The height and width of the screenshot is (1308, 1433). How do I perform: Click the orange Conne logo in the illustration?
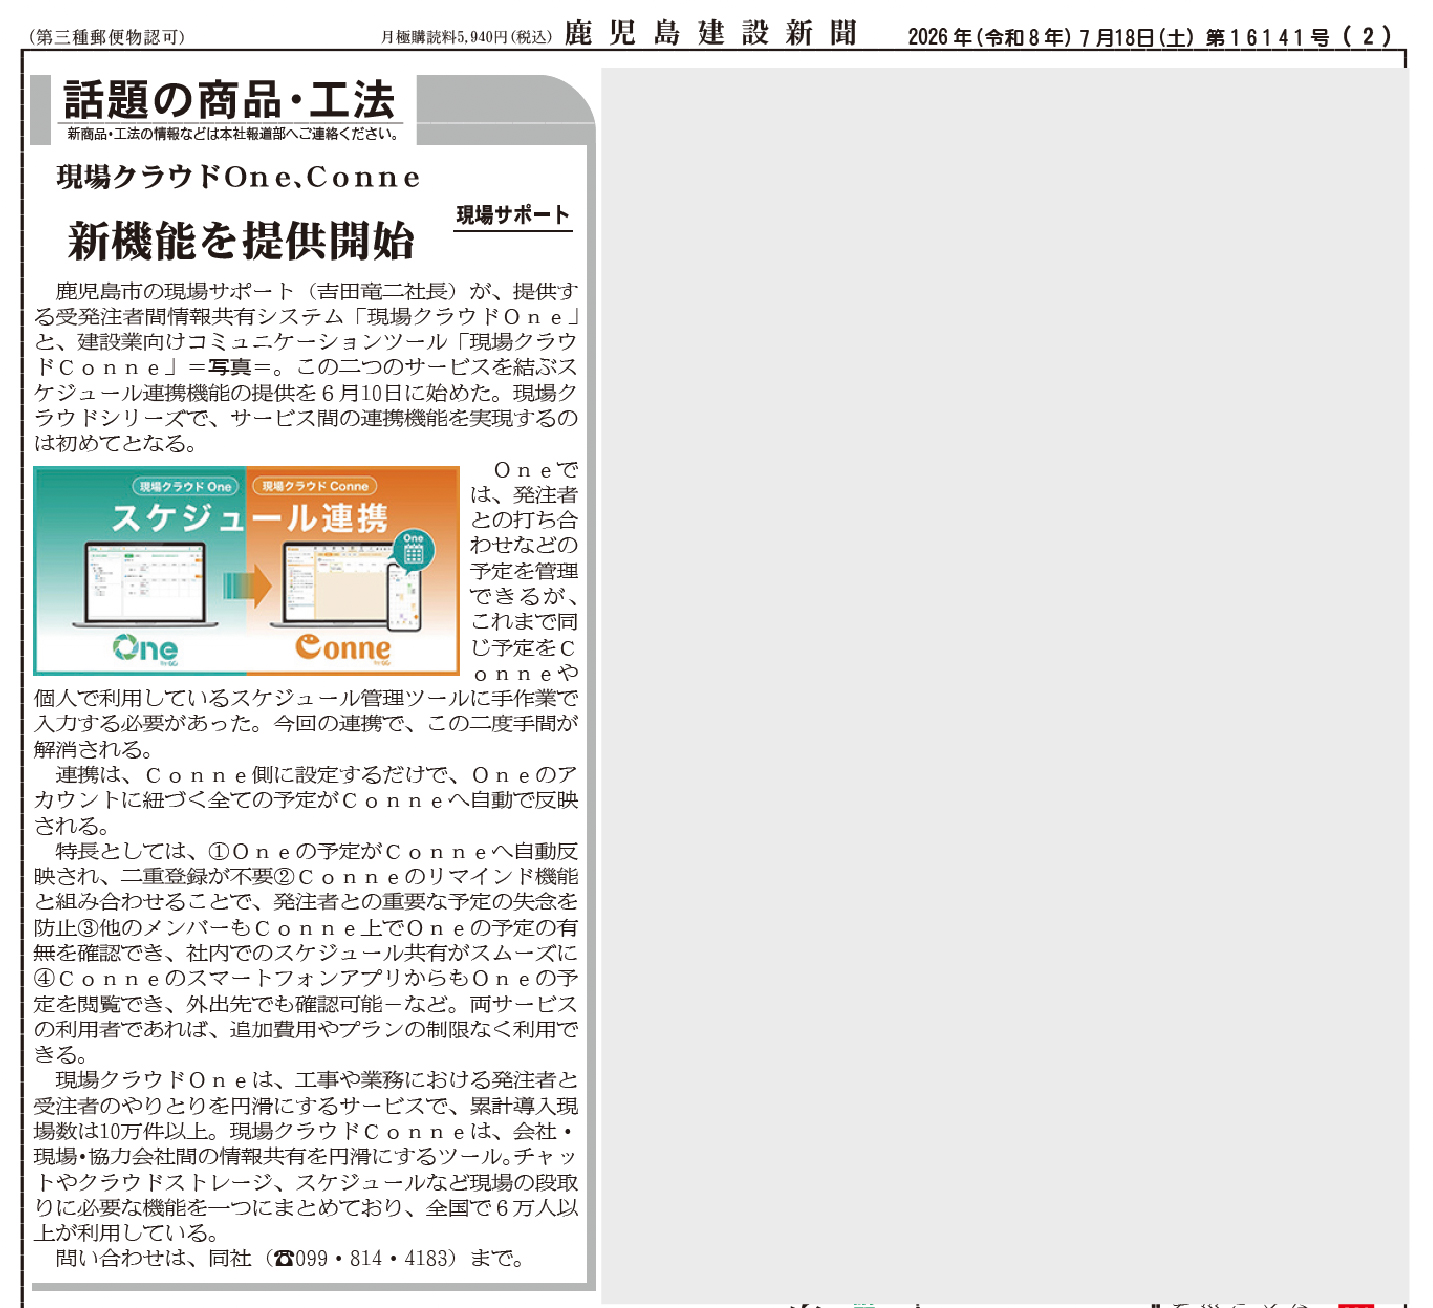coord(343,648)
